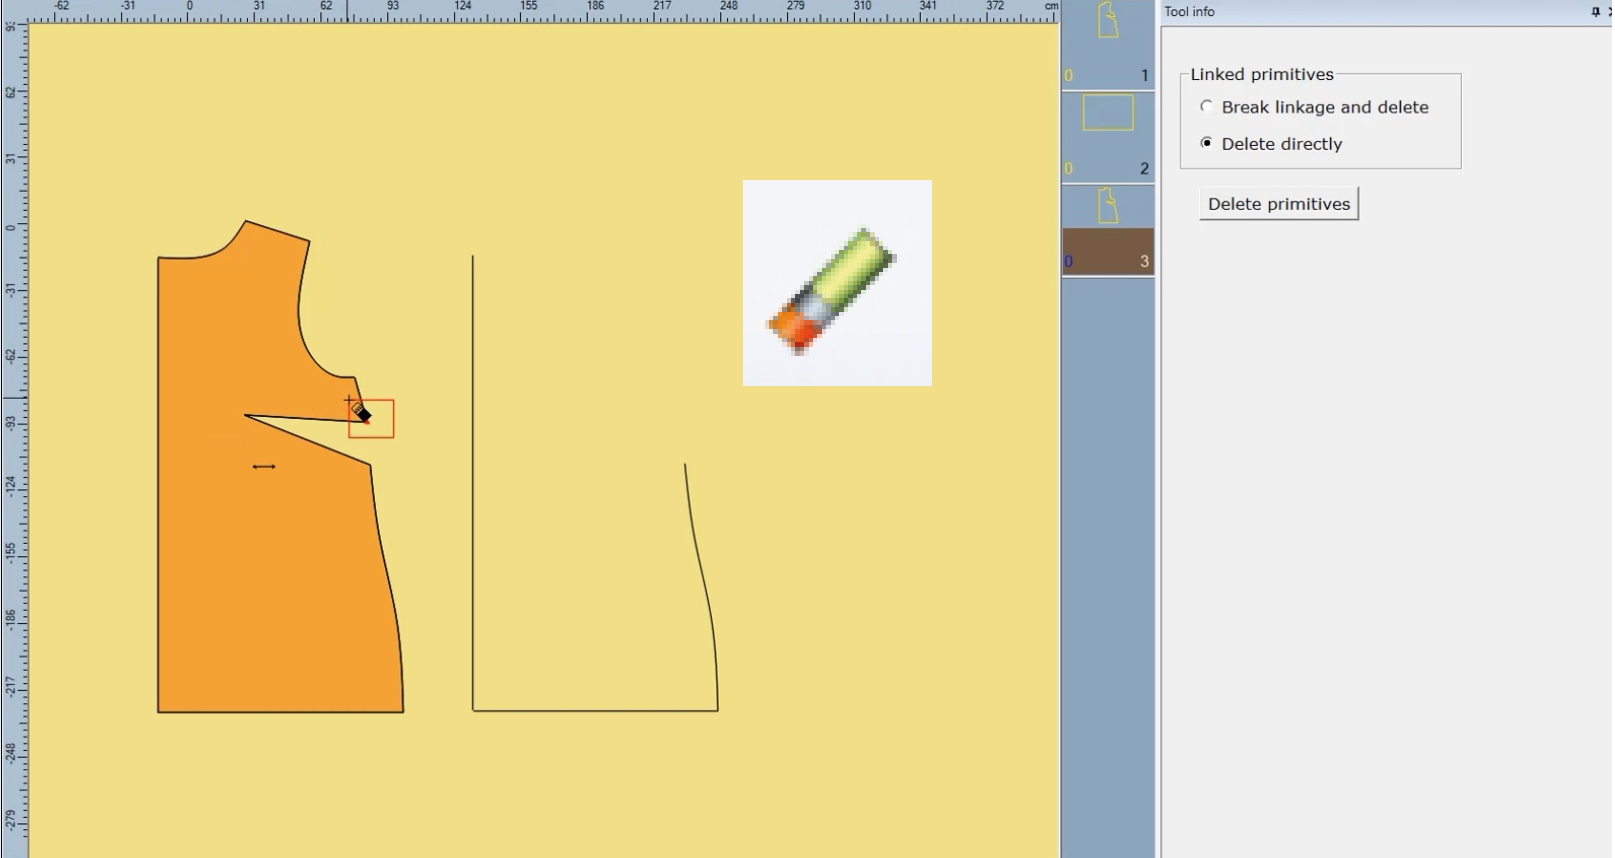Click the eraser cursor at dart tip

coord(359,410)
